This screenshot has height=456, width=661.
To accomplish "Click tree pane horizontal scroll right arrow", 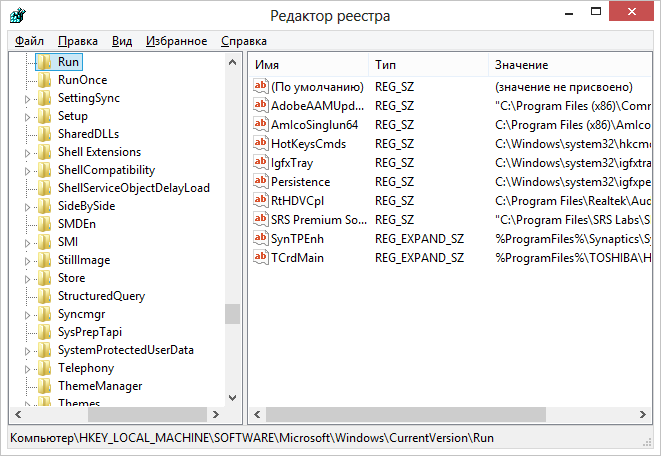I will 216,414.
